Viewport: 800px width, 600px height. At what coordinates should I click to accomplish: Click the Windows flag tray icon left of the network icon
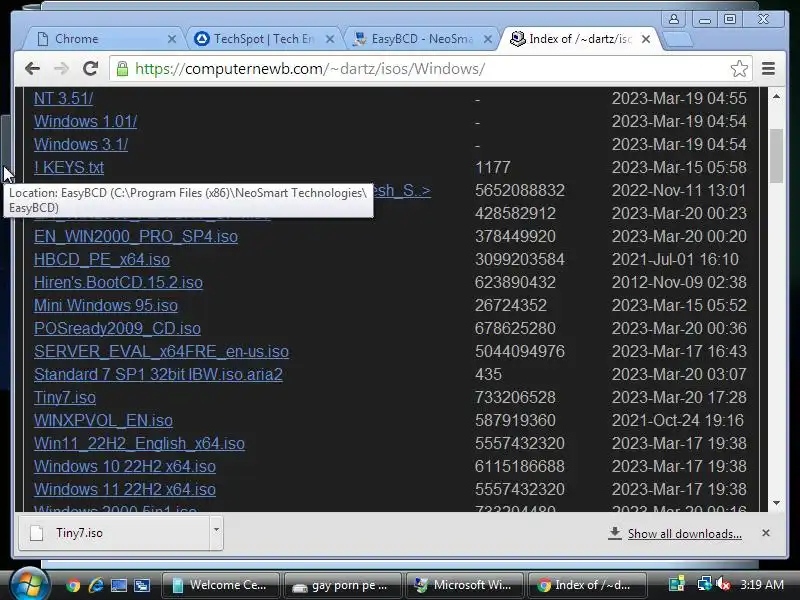click(677, 584)
